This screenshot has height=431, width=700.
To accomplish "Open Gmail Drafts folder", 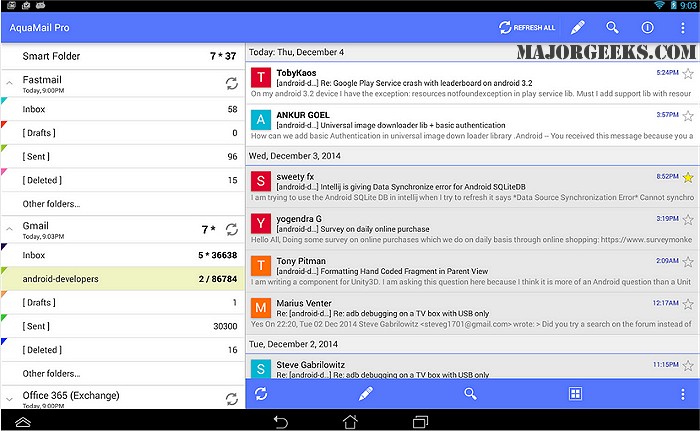I will [x=123, y=302].
